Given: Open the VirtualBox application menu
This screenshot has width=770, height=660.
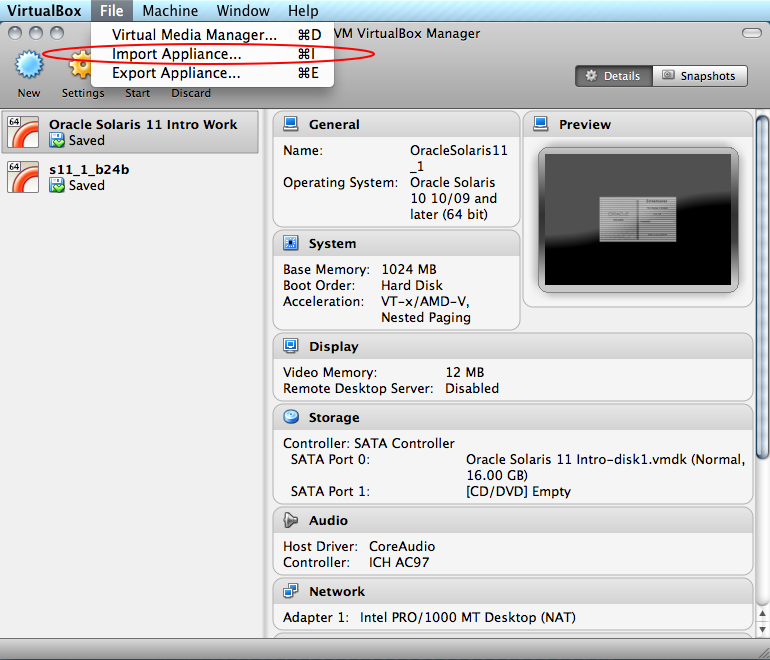Looking at the screenshot, I should pos(44,10).
